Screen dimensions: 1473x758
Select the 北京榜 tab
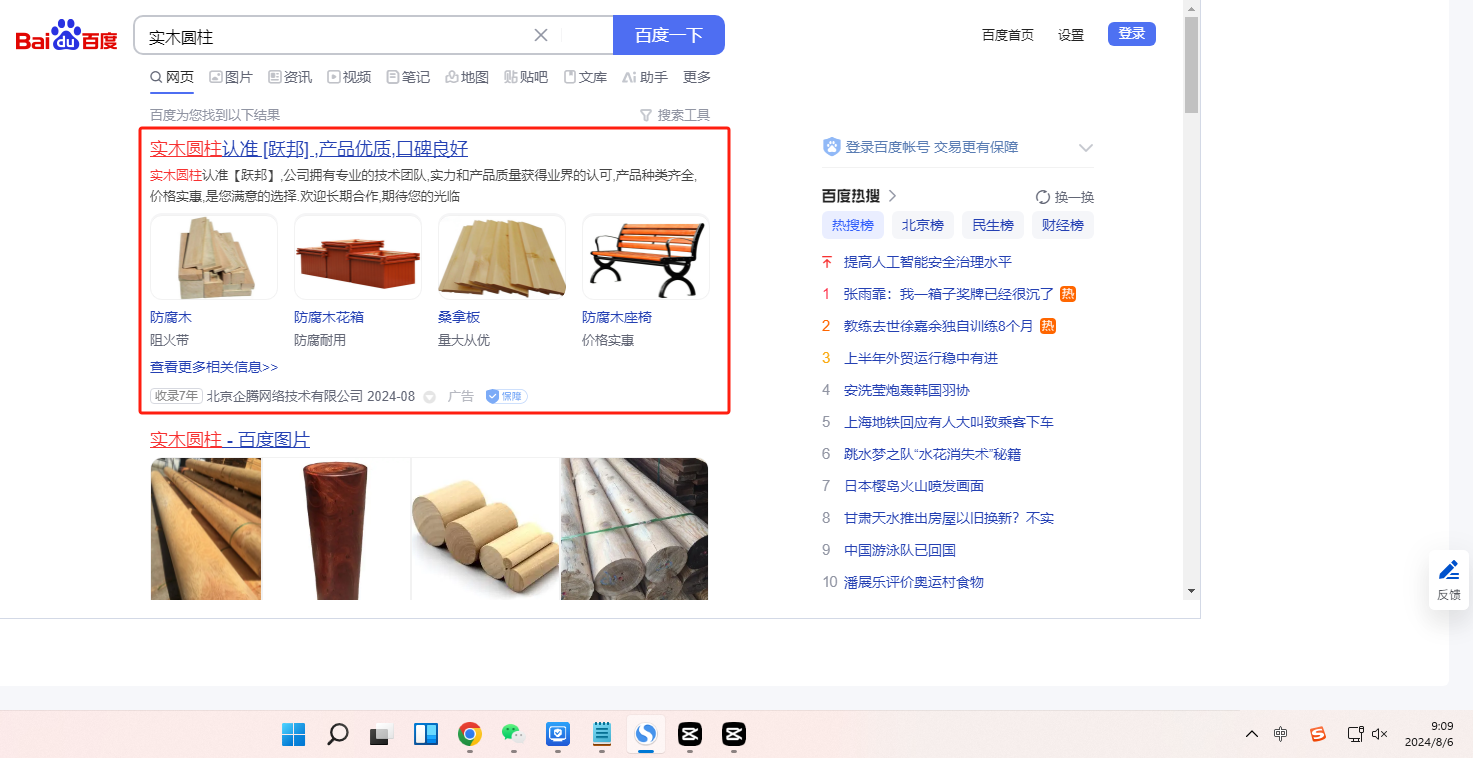[923, 225]
